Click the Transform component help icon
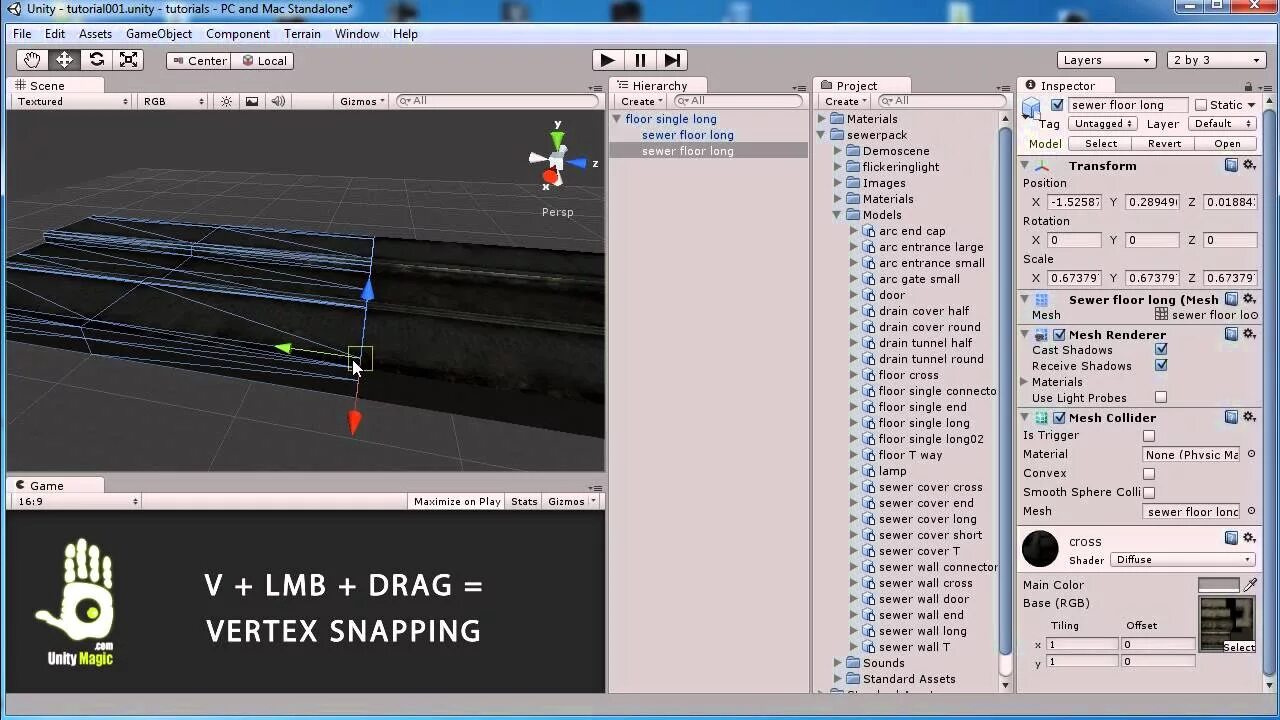1280x720 pixels. tap(1232, 165)
